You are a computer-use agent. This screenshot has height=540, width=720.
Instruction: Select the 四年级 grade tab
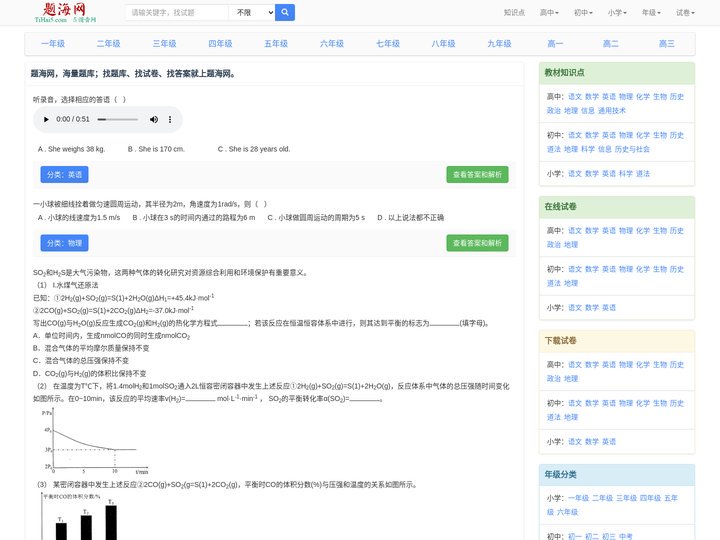point(220,44)
